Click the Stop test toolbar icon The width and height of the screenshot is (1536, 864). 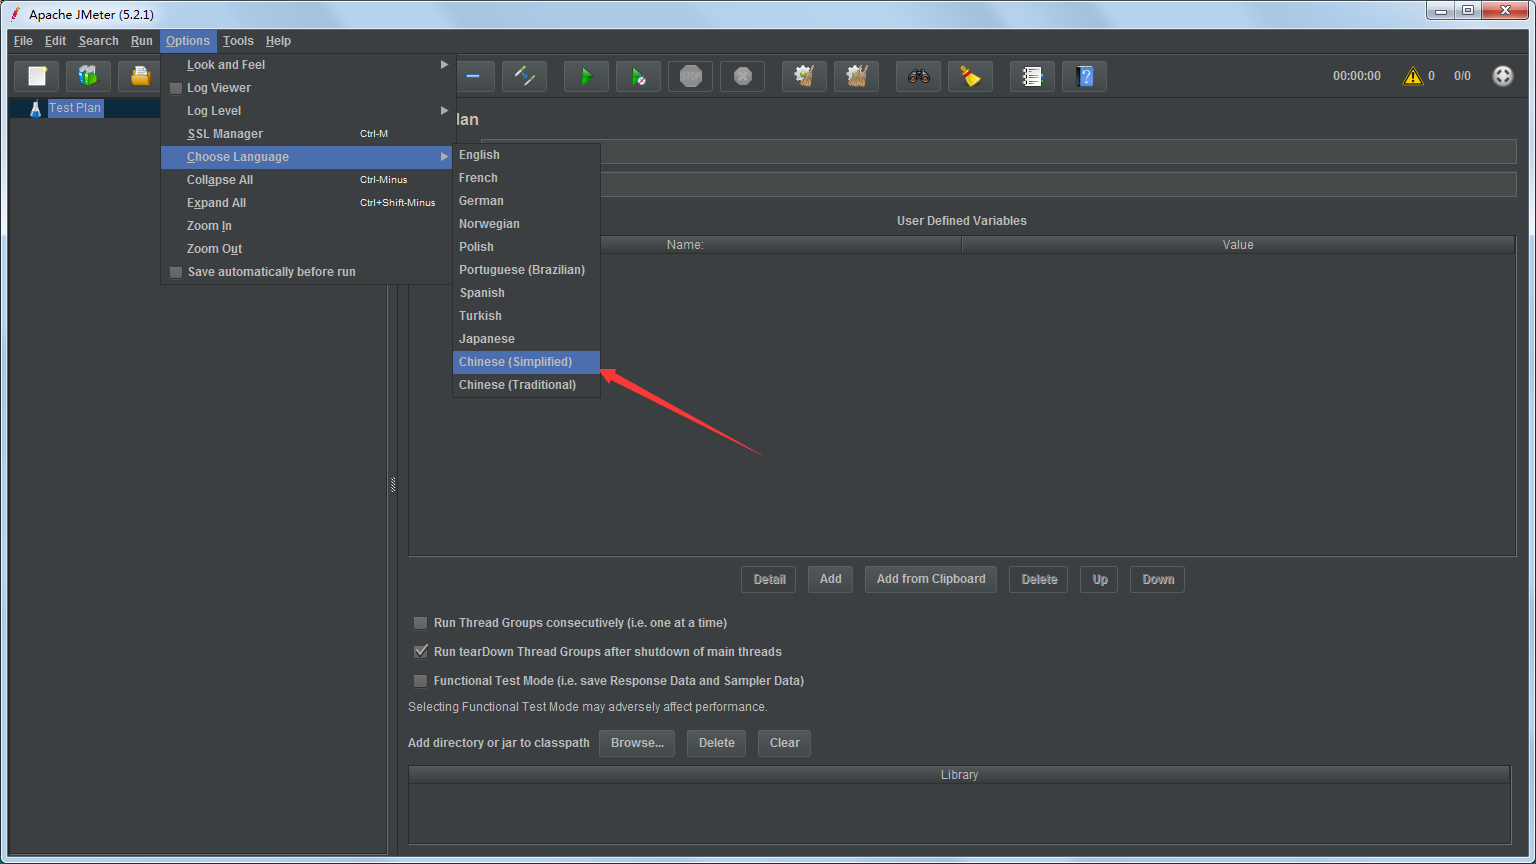[x=690, y=76]
